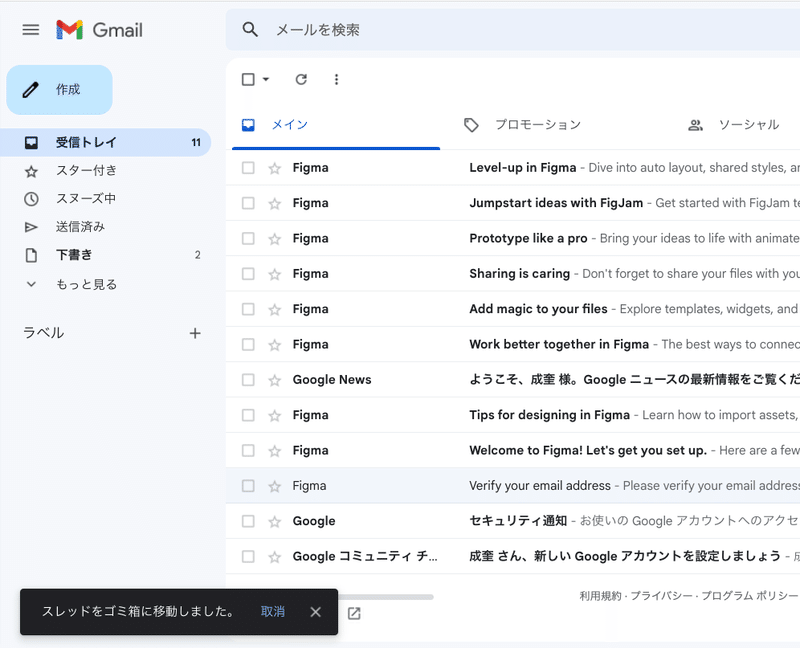This screenshot has height=648, width=800.
Task: Select the Level-up in Figma email checkbox
Action: tap(248, 168)
